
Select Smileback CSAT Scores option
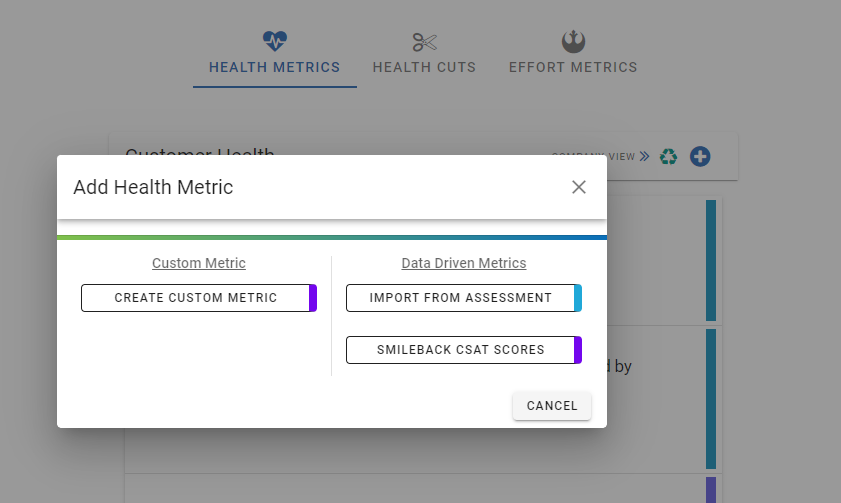(464, 350)
